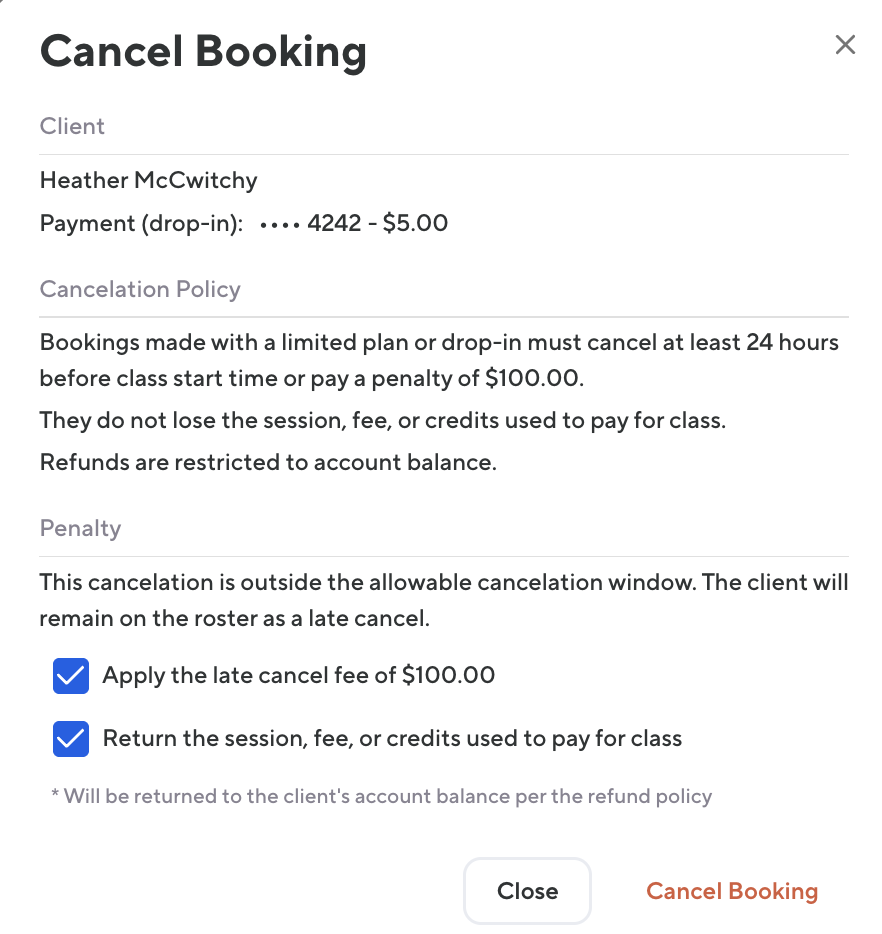
Task: Click the outside allowable cancelation window notice
Action: [443, 583]
